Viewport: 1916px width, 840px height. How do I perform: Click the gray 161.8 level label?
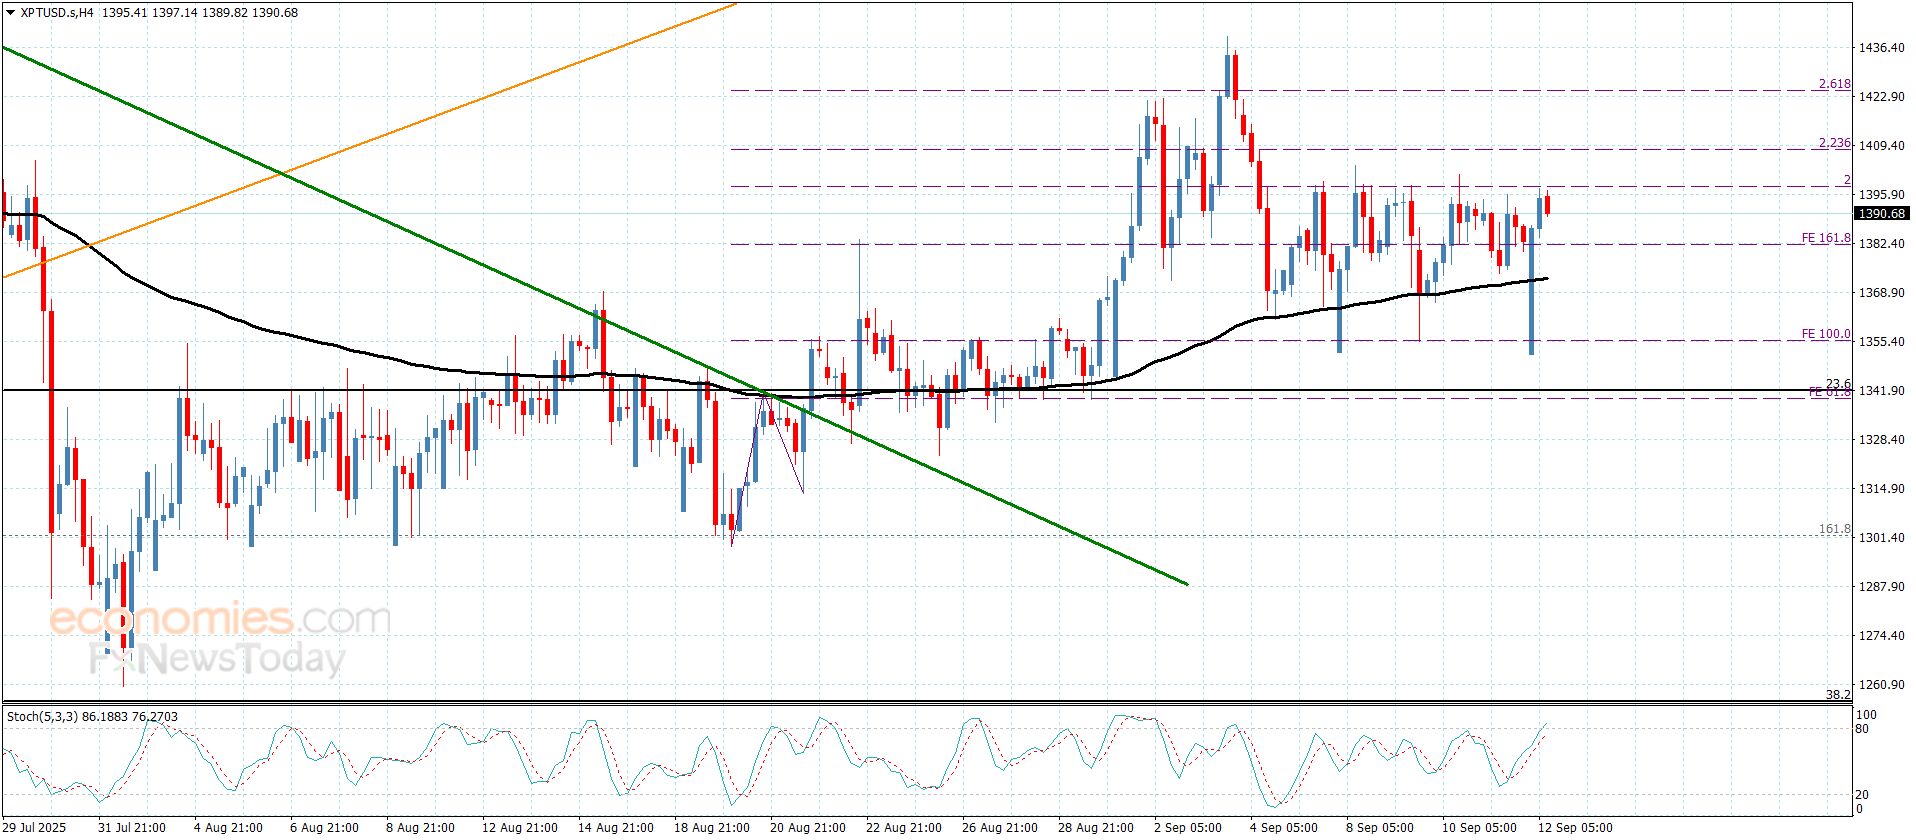[1834, 529]
